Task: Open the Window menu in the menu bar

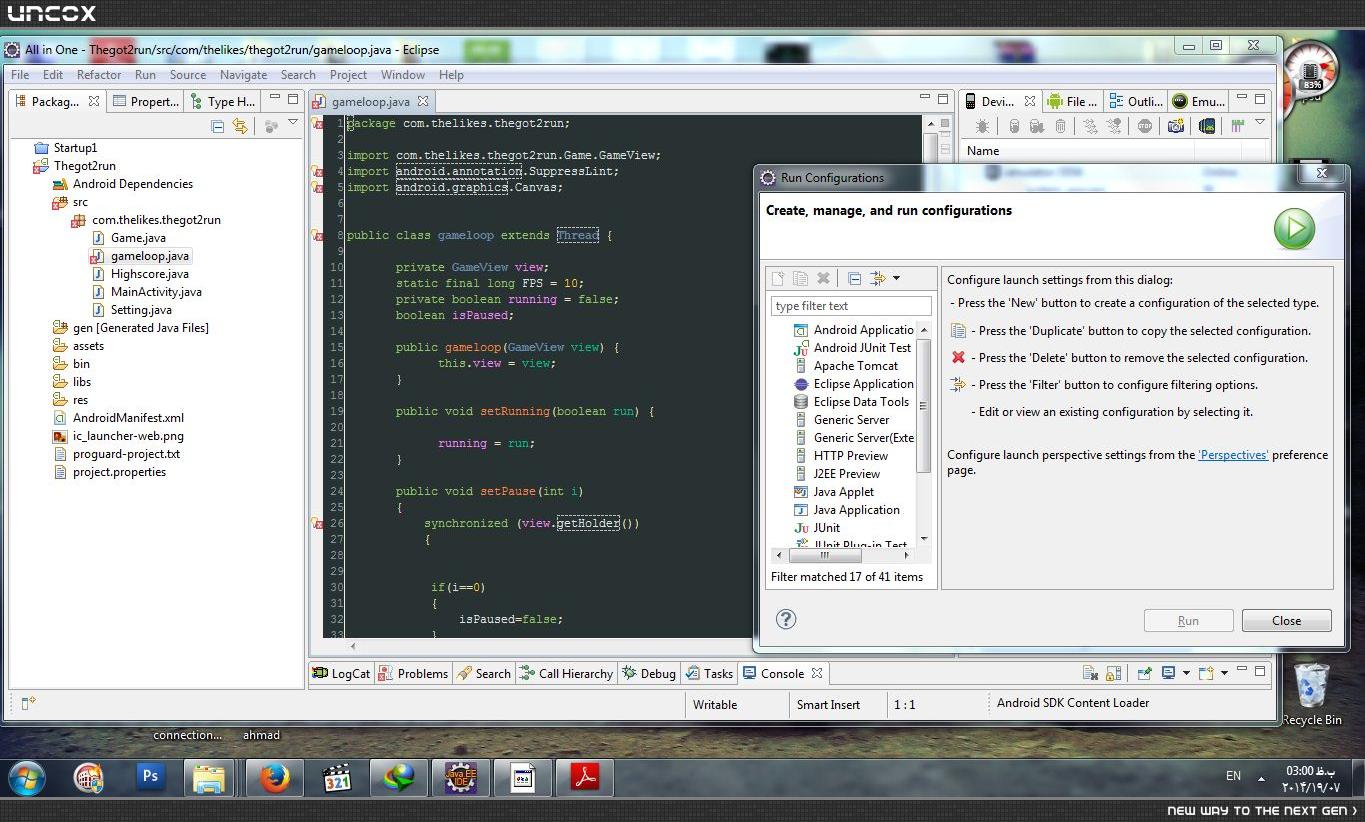Action: click(x=403, y=74)
